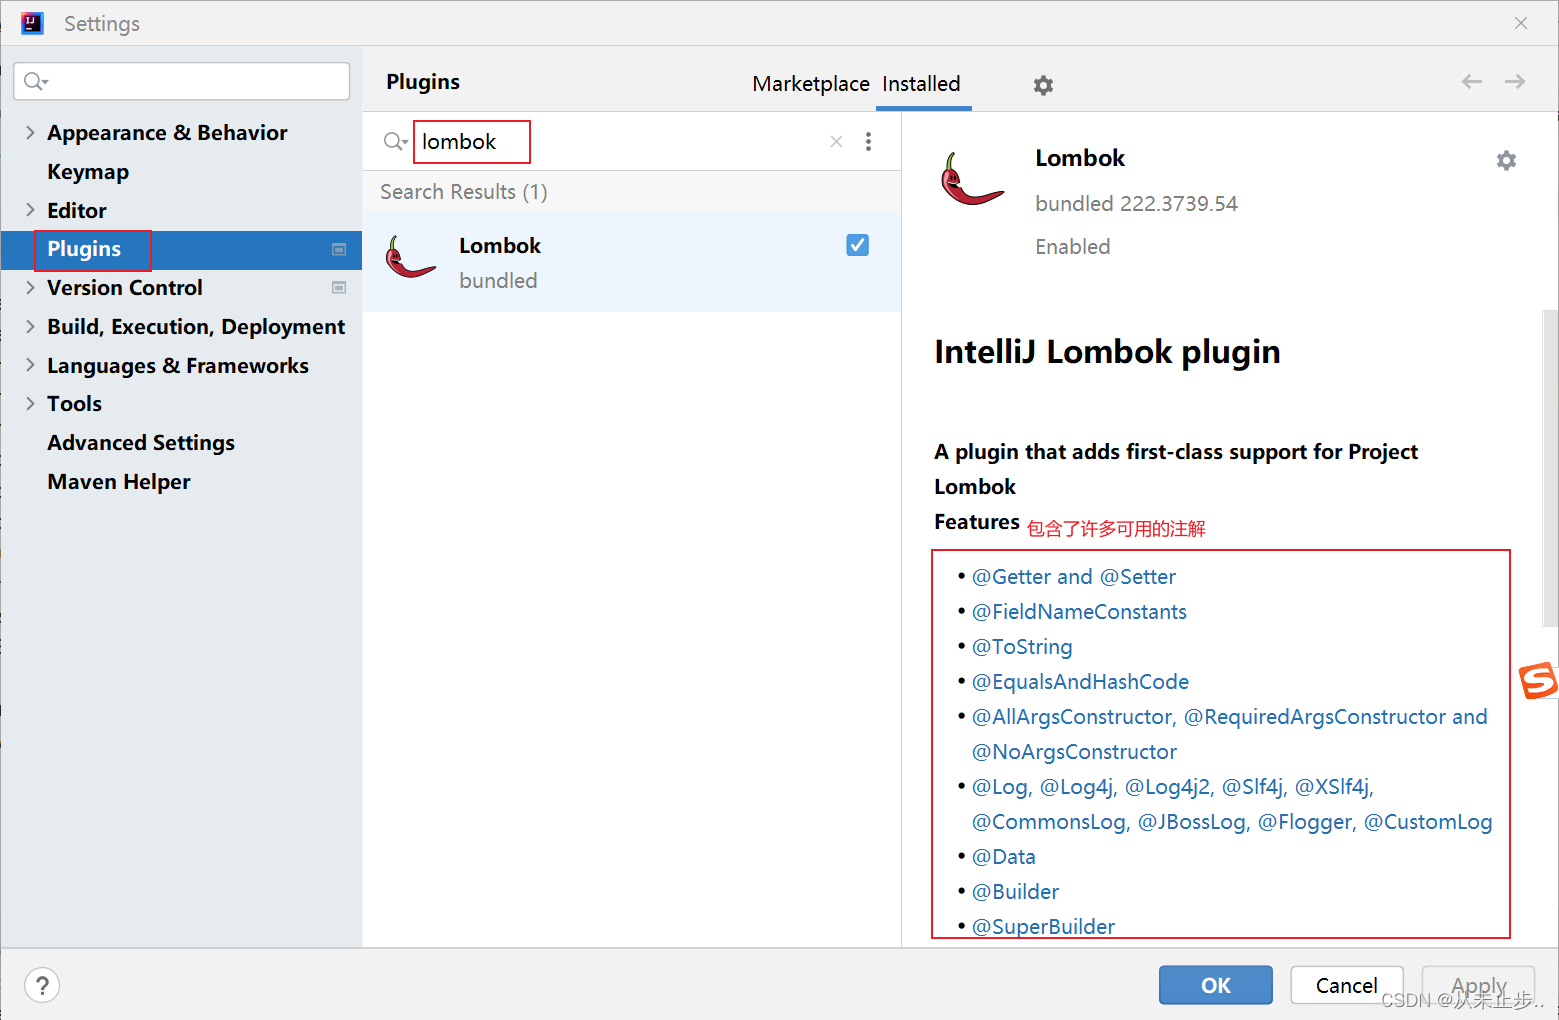The width and height of the screenshot is (1559, 1020).
Task: Clear the lombok search text
Action: point(836,142)
